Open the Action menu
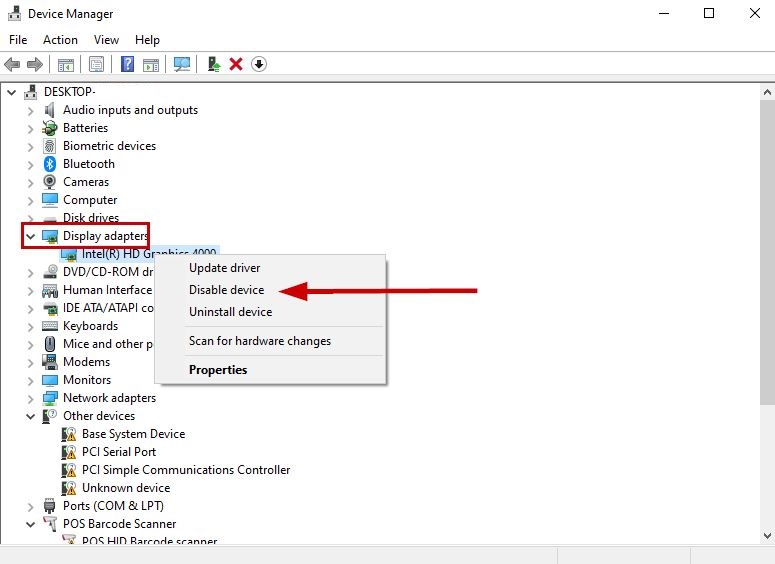 (x=60, y=40)
